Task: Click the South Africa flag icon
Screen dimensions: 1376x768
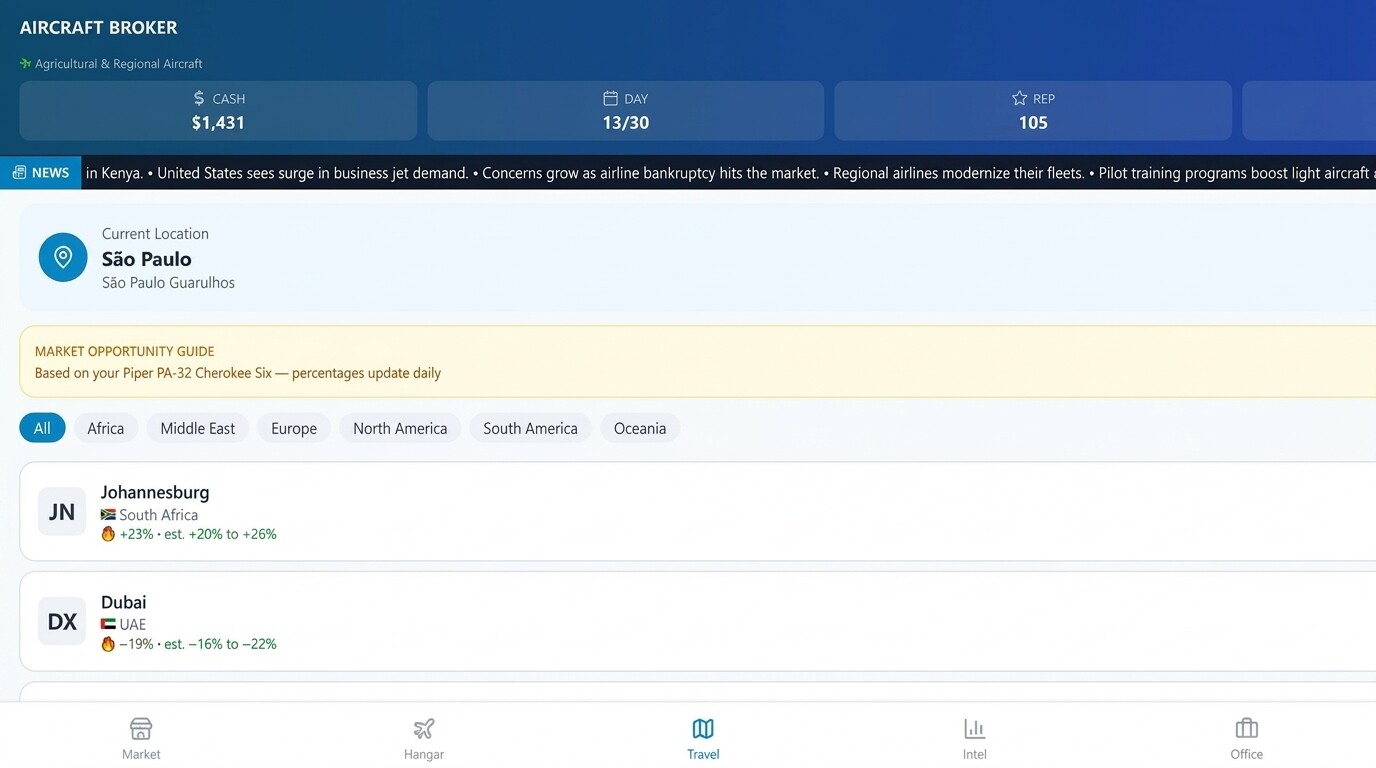Action: point(108,515)
